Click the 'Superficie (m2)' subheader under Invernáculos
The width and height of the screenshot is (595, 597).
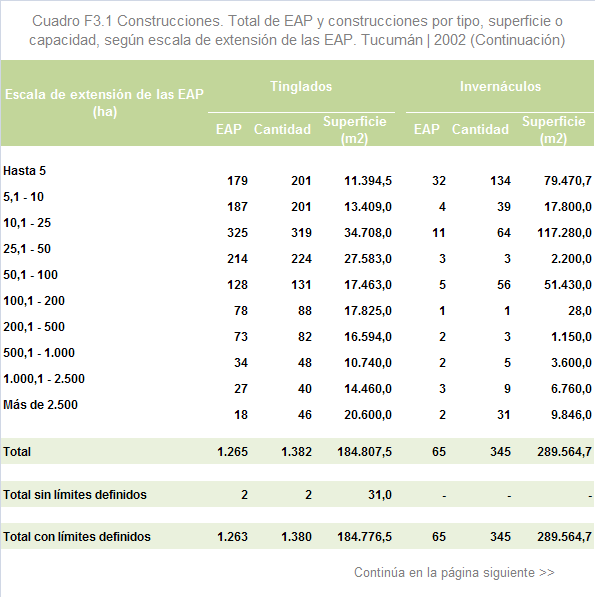554,130
